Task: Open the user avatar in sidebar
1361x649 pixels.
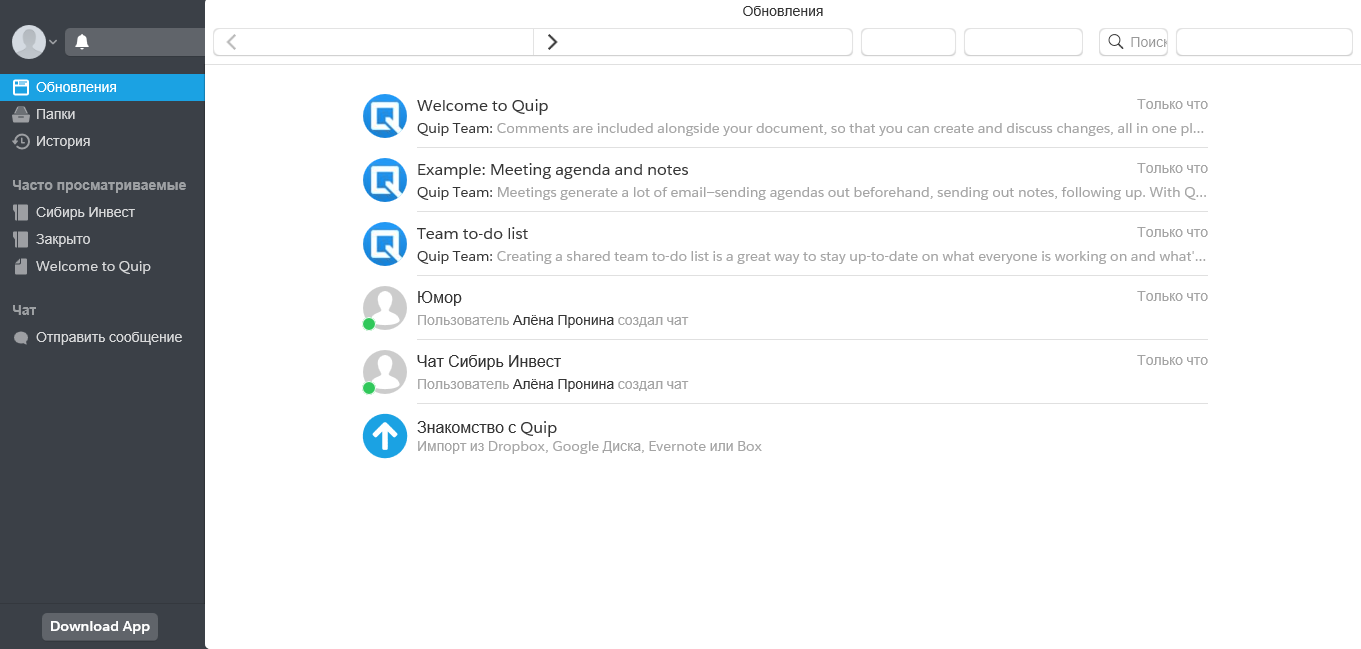Action: click(29, 42)
